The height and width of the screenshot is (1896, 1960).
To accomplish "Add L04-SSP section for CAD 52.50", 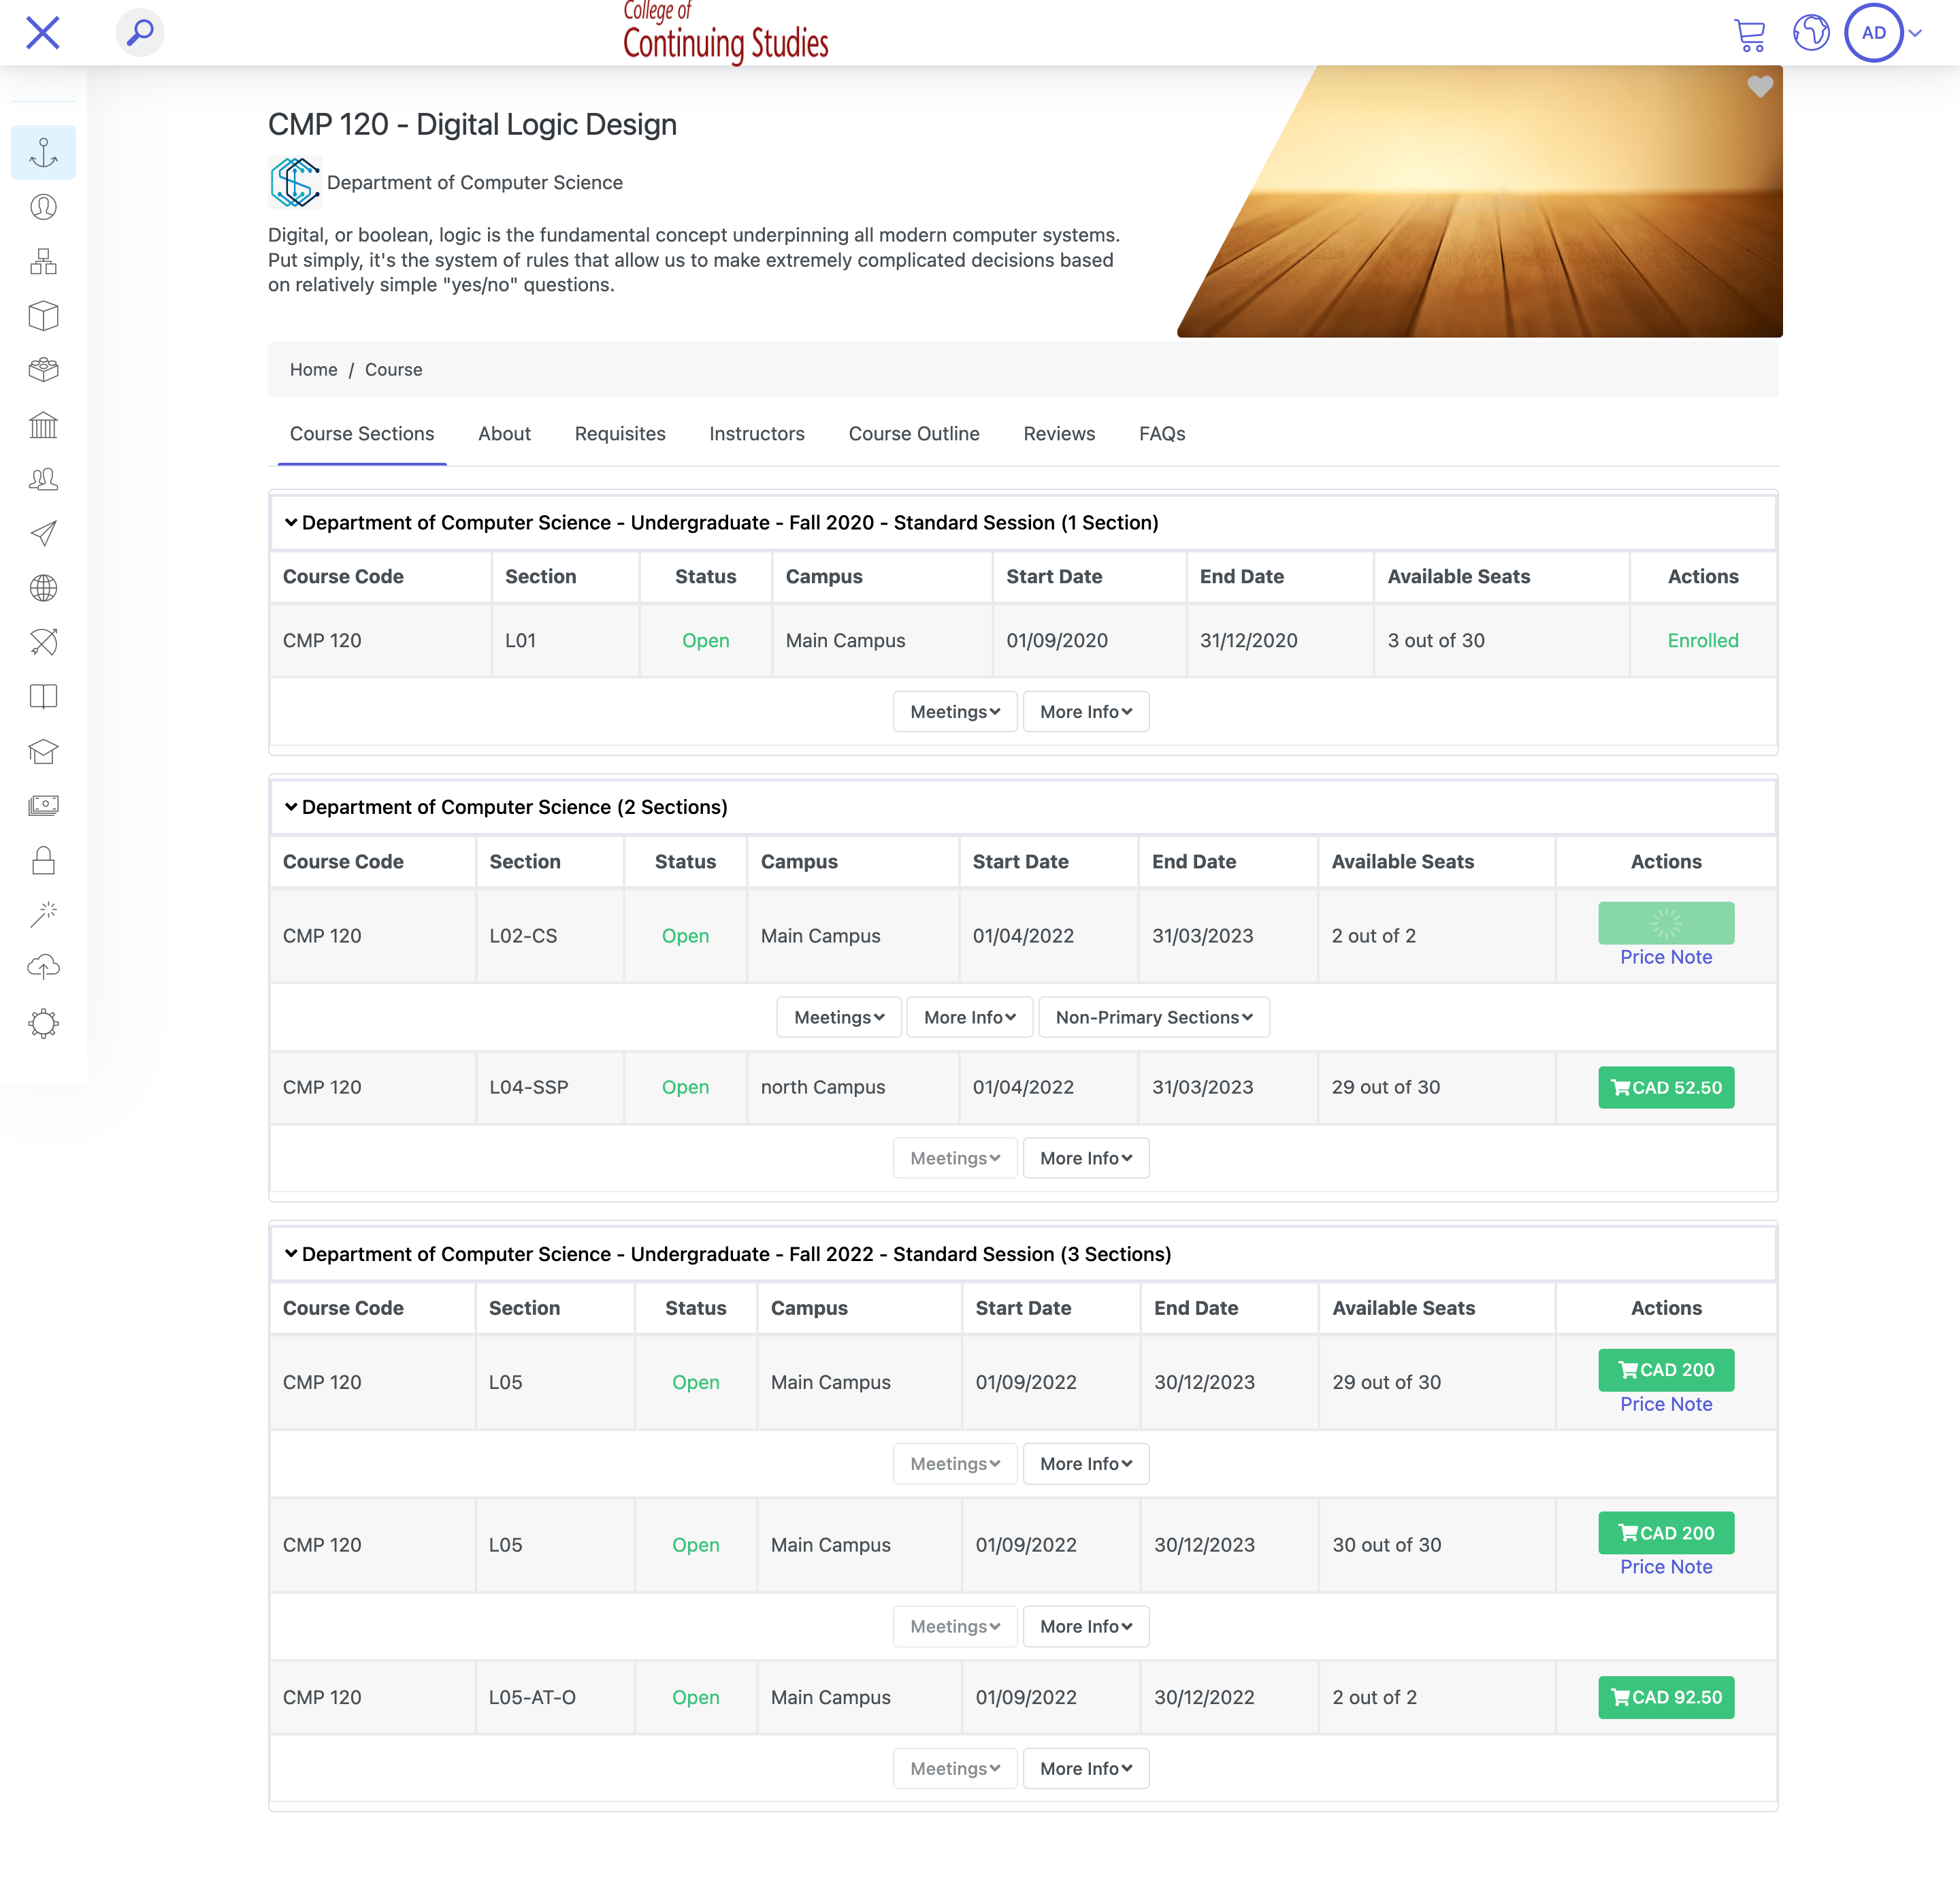I will 1666,1087.
